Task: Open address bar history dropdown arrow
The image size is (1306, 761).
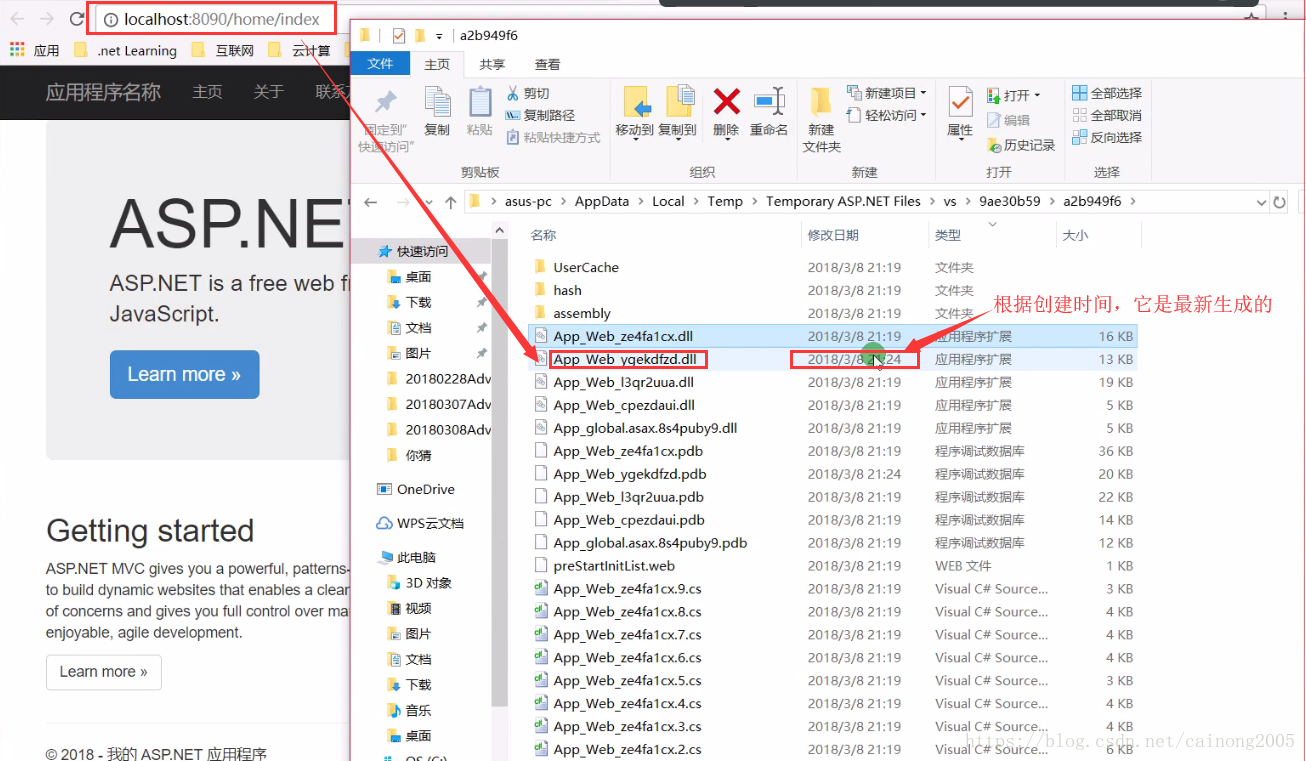Action: pos(1260,202)
